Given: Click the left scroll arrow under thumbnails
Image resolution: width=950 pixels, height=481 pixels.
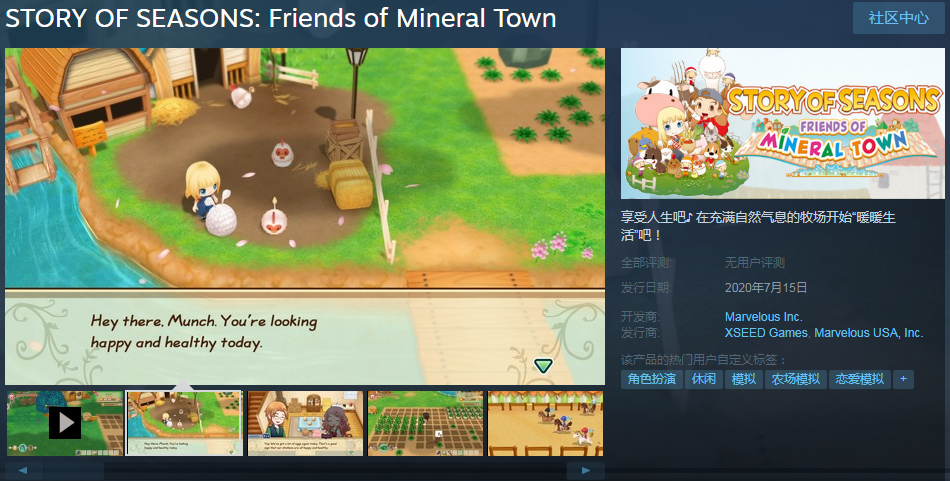Looking at the screenshot, I should coord(24,471).
